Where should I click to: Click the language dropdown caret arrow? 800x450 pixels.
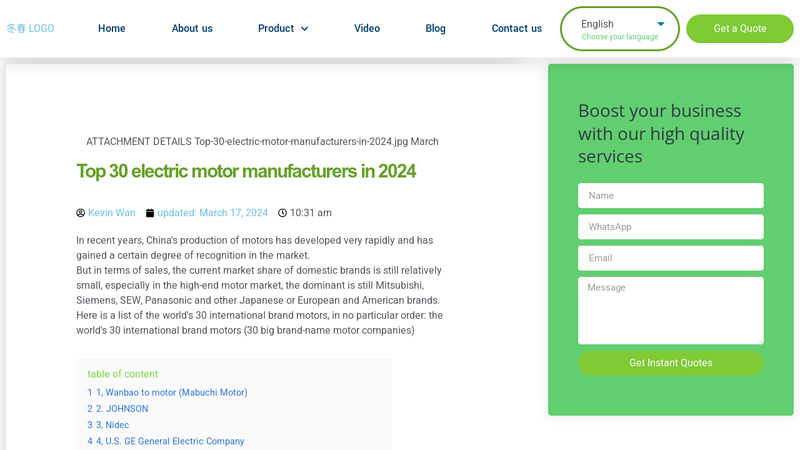pos(661,24)
